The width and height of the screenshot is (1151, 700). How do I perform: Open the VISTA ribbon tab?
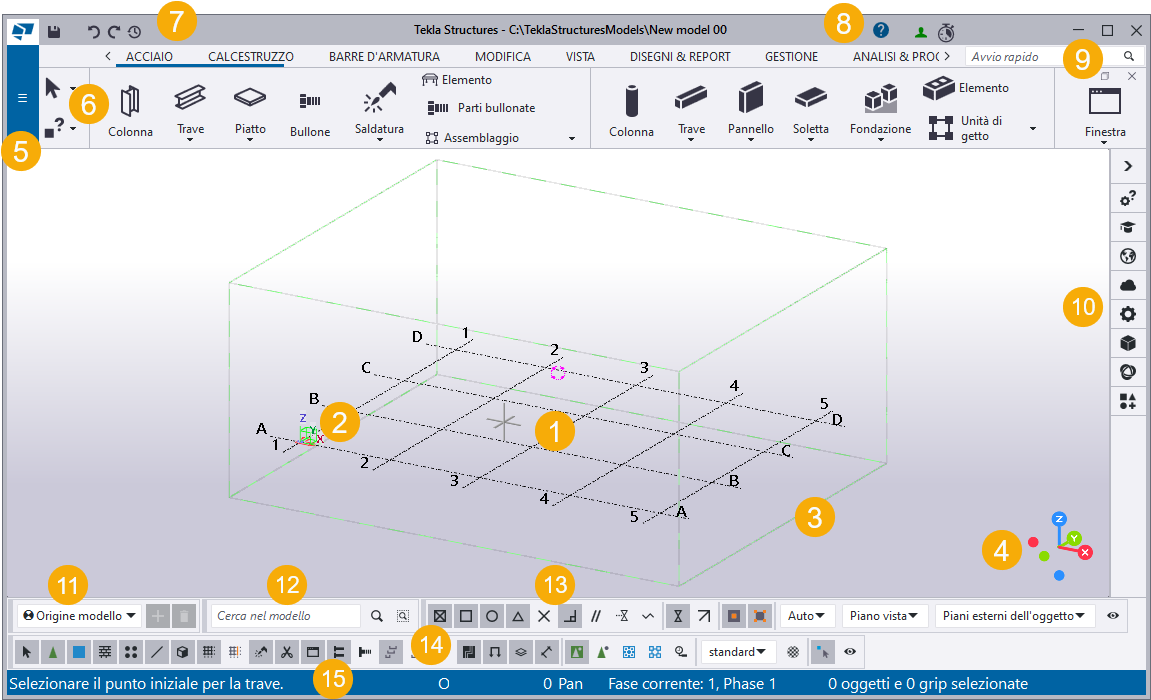[x=580, y=57]
